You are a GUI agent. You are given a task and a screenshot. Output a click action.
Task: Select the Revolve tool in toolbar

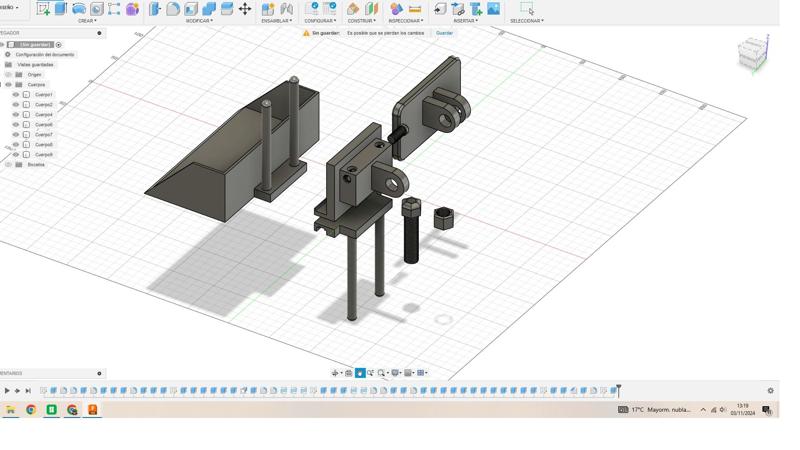[79, 8]
